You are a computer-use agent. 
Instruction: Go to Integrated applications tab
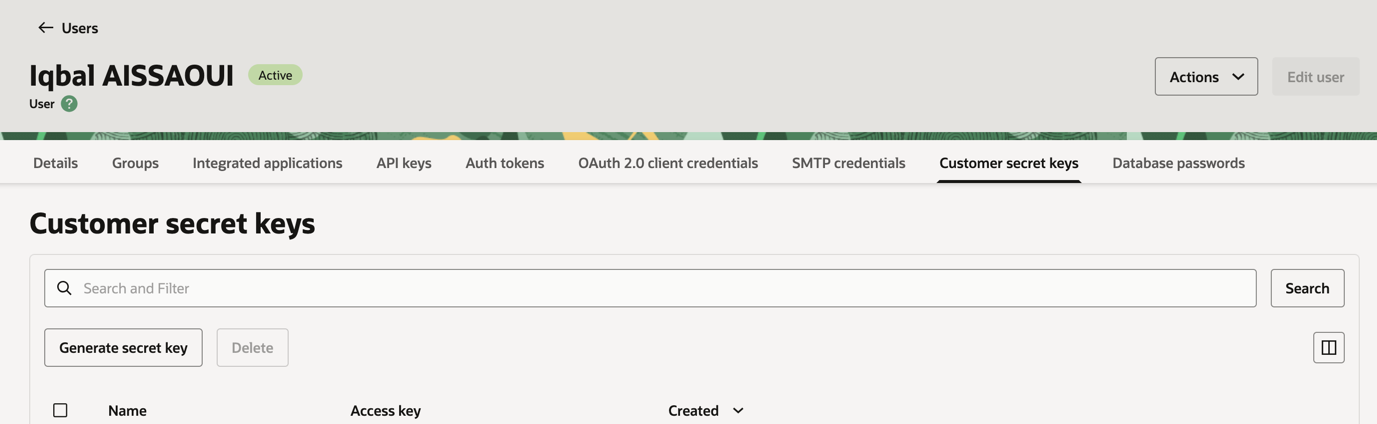click(267, 163)
